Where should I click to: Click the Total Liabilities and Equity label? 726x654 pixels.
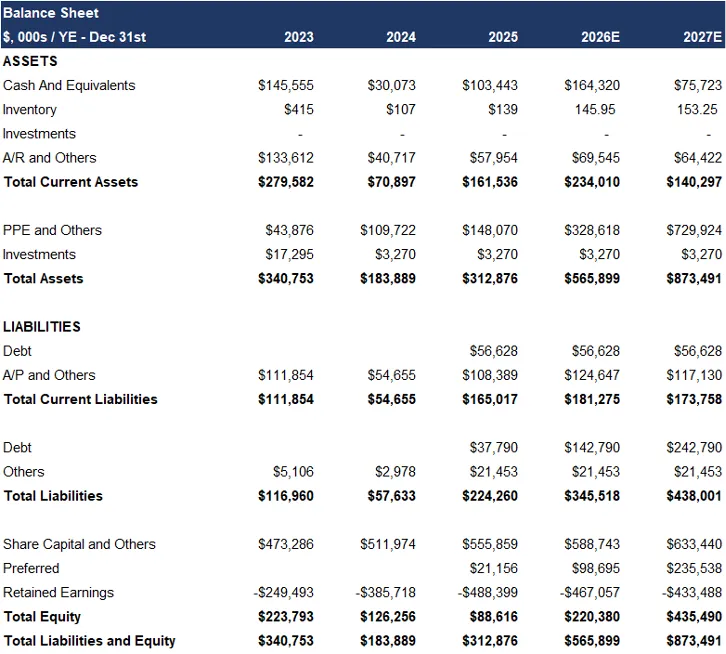(89, 640)
